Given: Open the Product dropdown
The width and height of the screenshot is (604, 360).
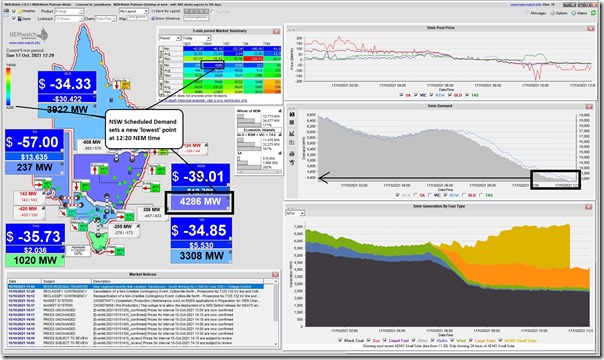Looking at the screenshot, I should 69,12.
